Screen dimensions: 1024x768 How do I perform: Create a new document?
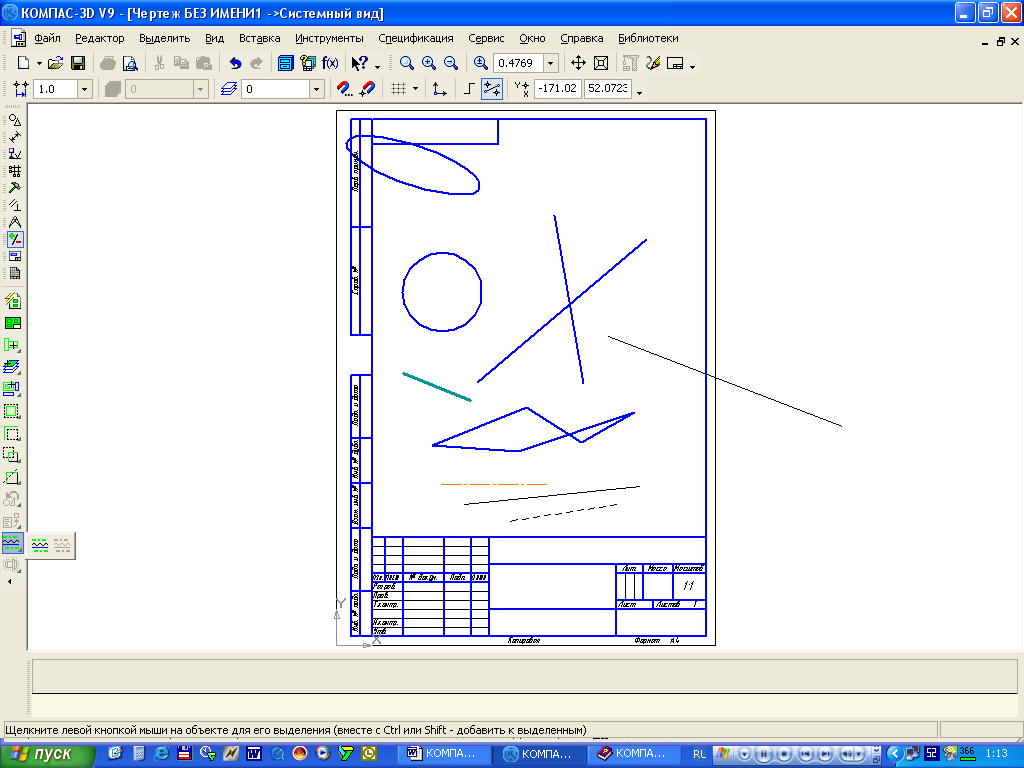pos(23,63)
